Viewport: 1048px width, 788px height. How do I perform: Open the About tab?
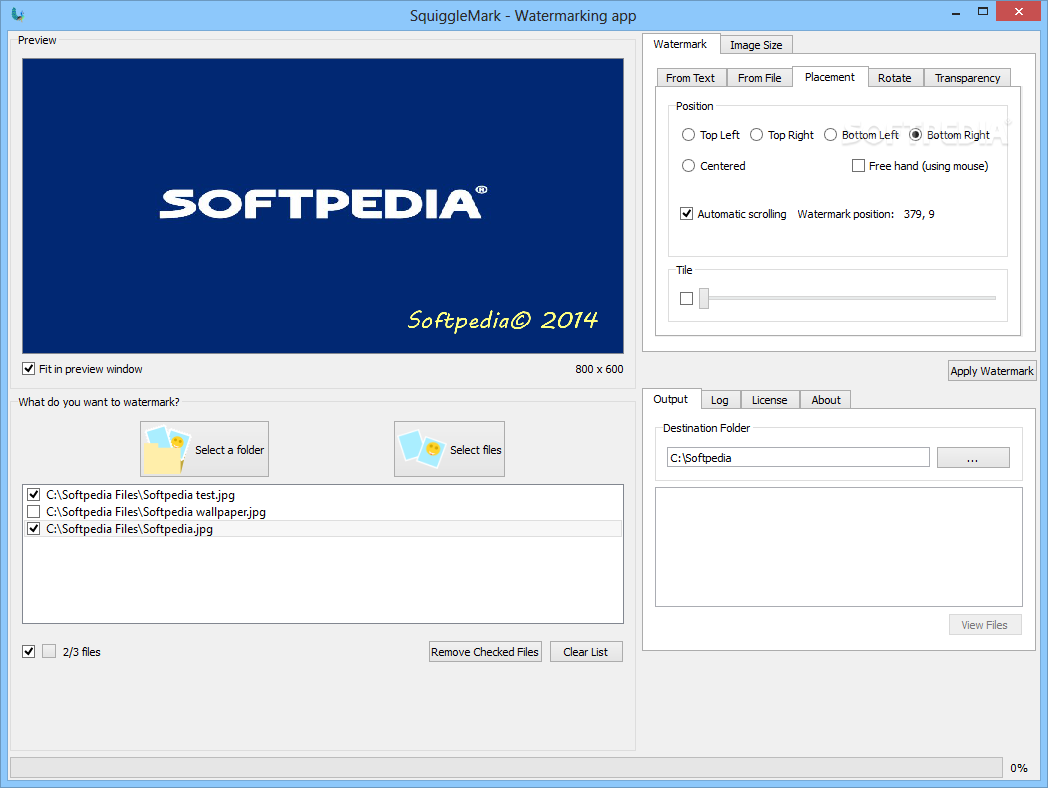tap(826, 400)
